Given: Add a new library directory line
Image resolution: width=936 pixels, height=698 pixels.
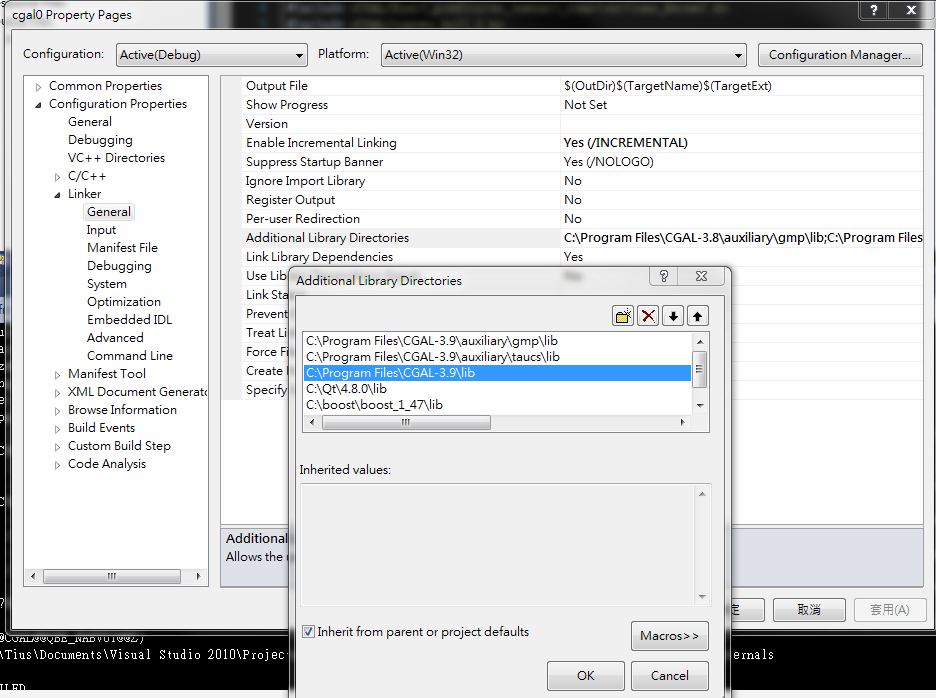Looking at the screenshot, I should click(x=623, y=316).
